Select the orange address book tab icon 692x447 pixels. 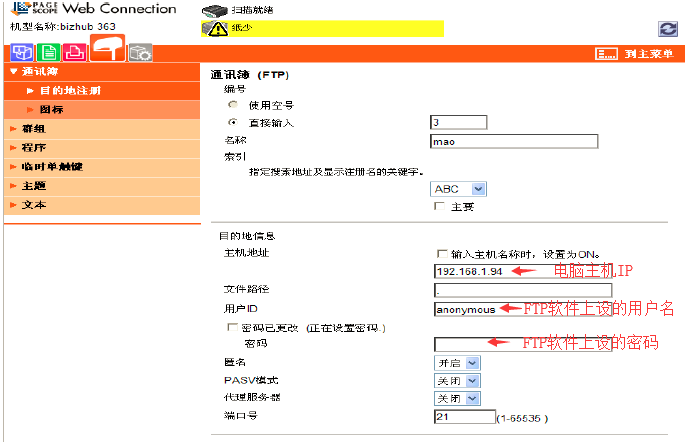(x=108, y=48)
